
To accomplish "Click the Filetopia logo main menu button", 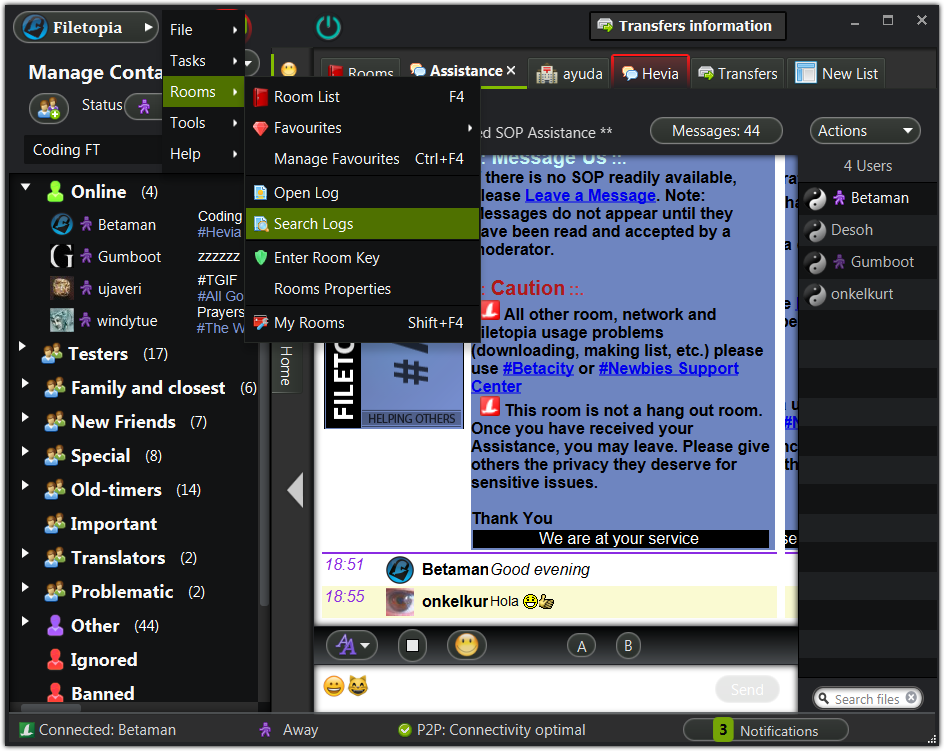I will (86, 27).
